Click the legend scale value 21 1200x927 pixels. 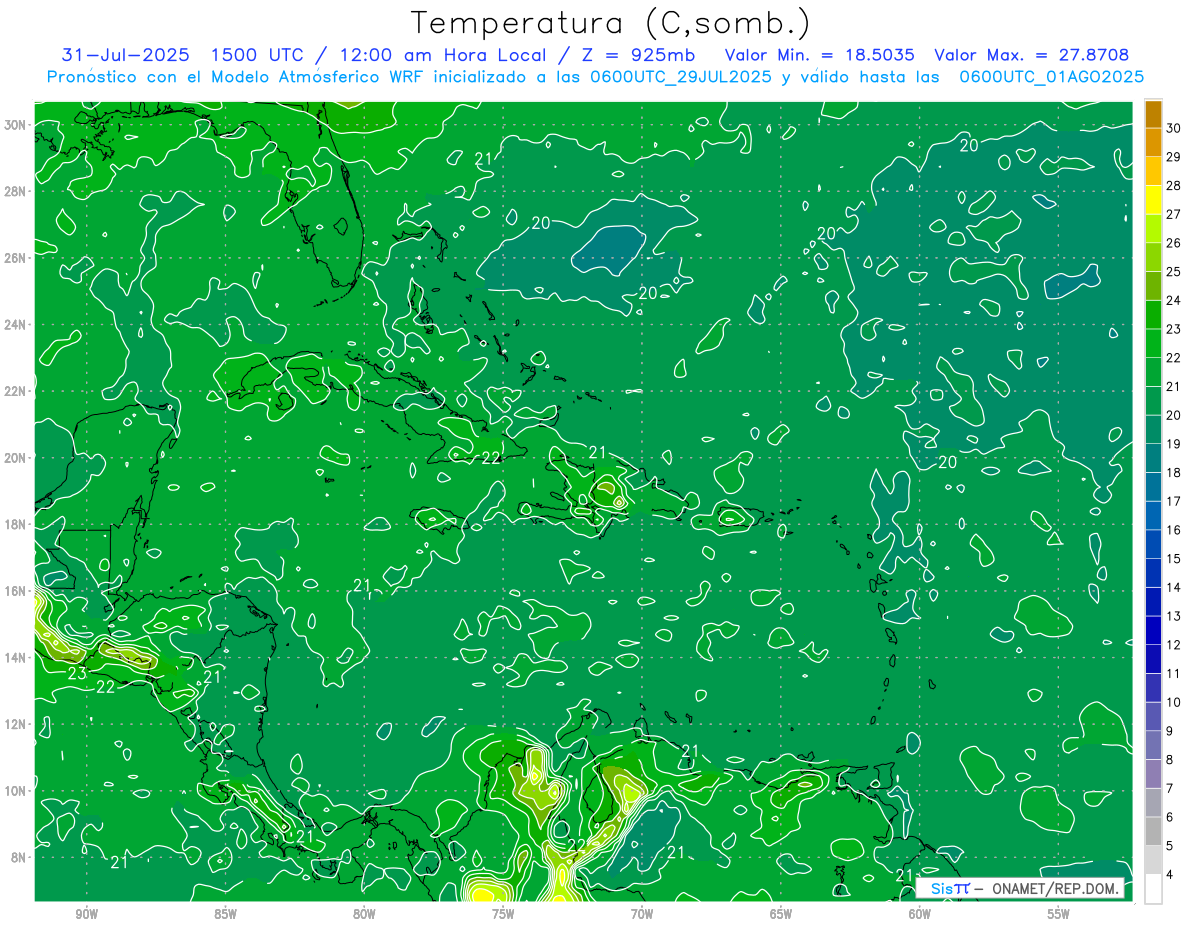coord(1173,387)
